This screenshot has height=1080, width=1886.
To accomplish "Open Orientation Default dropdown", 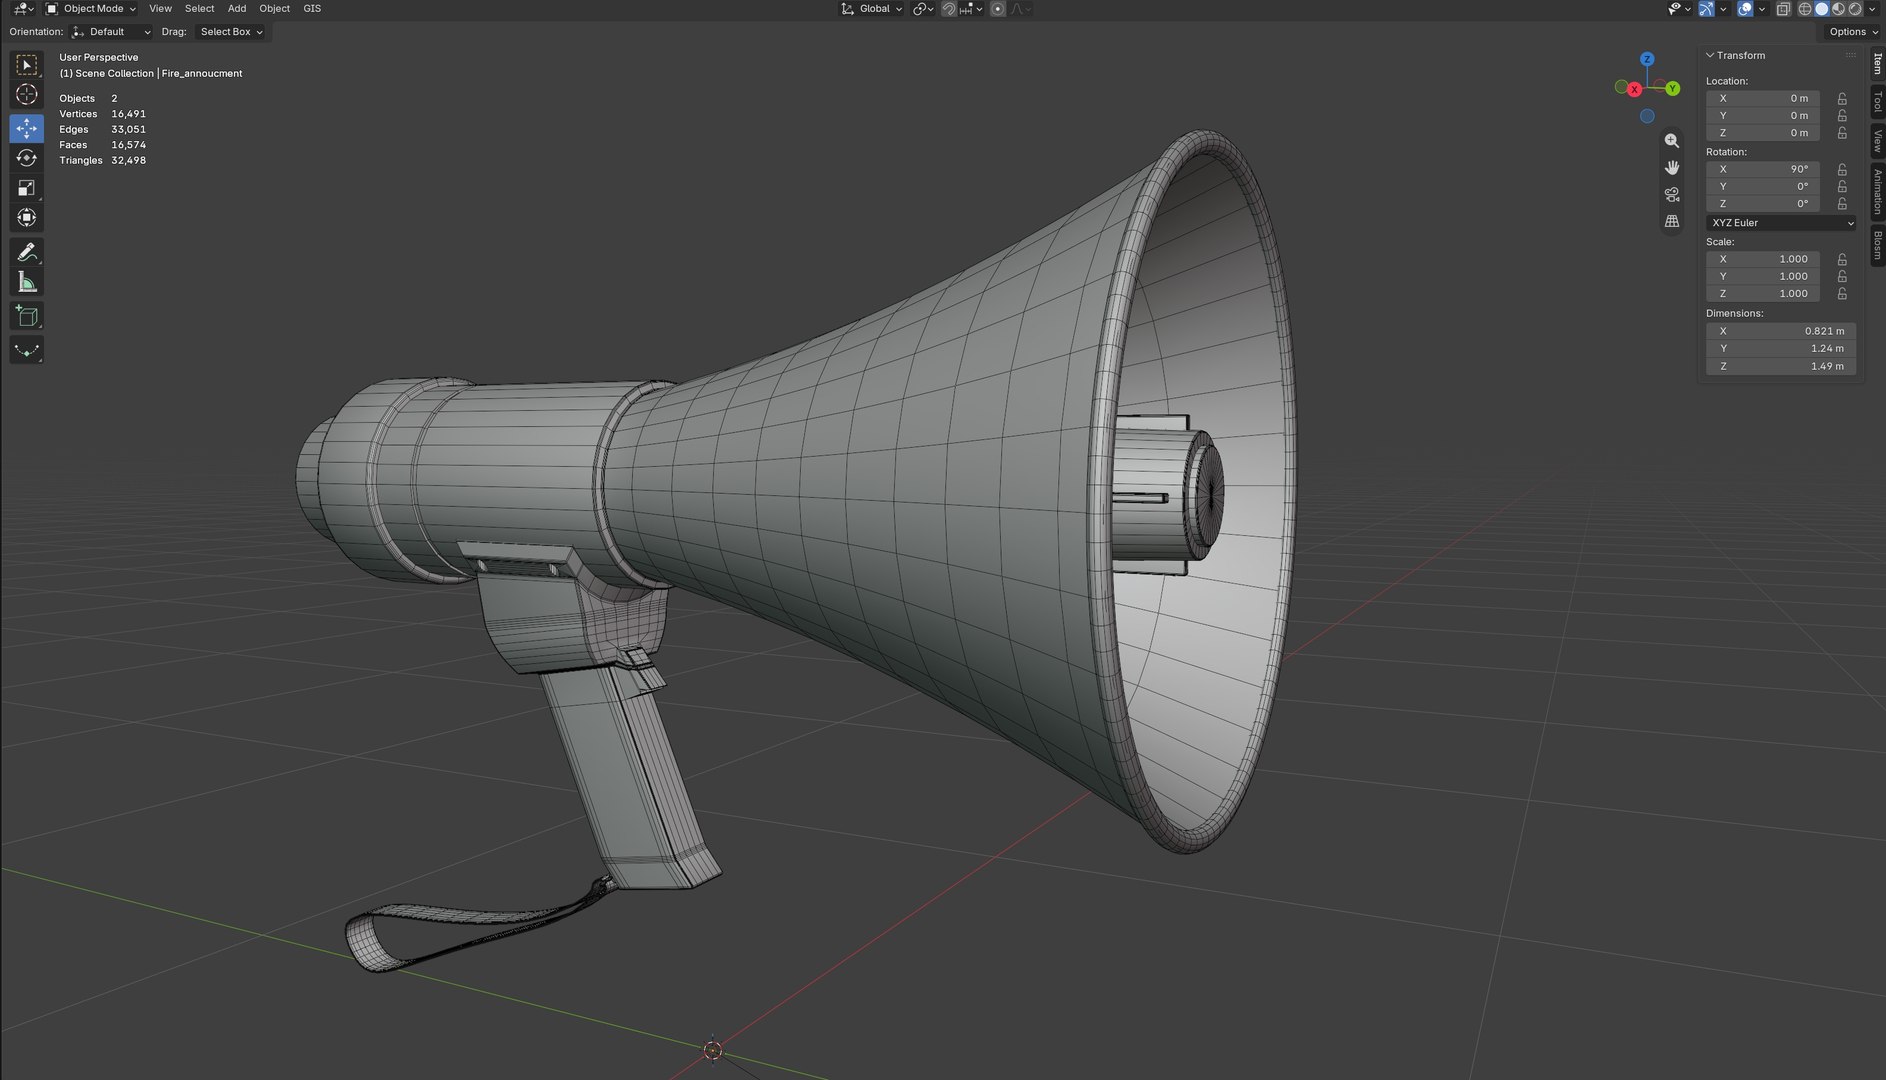I will coord(111,32).
